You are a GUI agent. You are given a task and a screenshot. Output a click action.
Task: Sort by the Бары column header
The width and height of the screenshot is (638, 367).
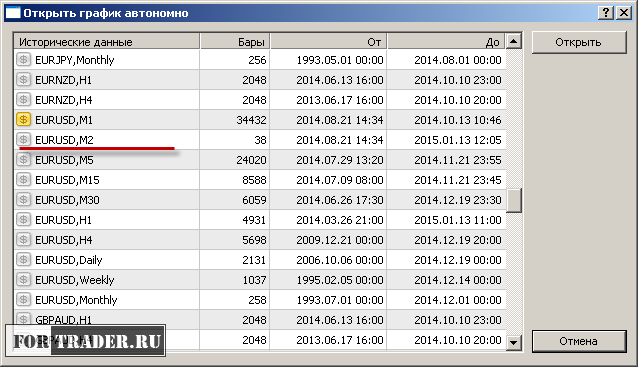pyautogui.click(x=235, y=42)
